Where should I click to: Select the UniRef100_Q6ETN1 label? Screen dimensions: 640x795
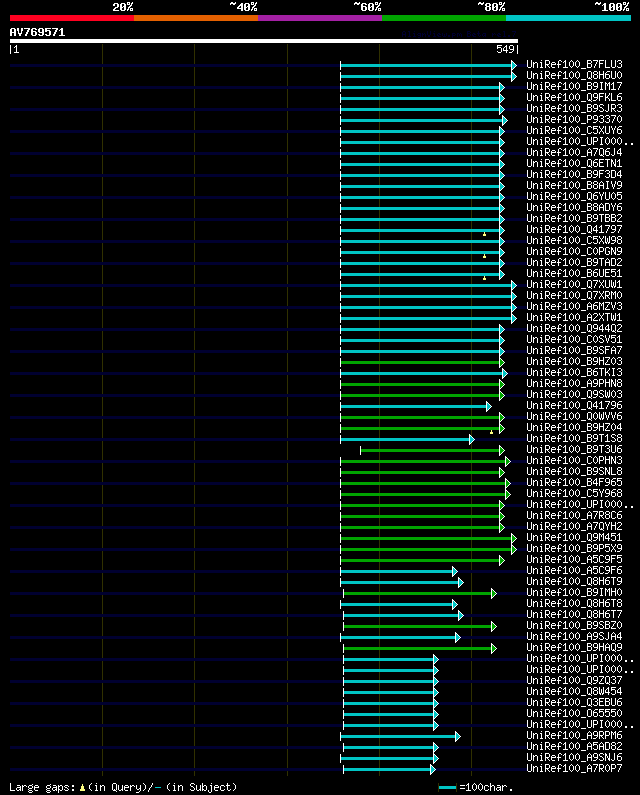(x=574, y=163)
